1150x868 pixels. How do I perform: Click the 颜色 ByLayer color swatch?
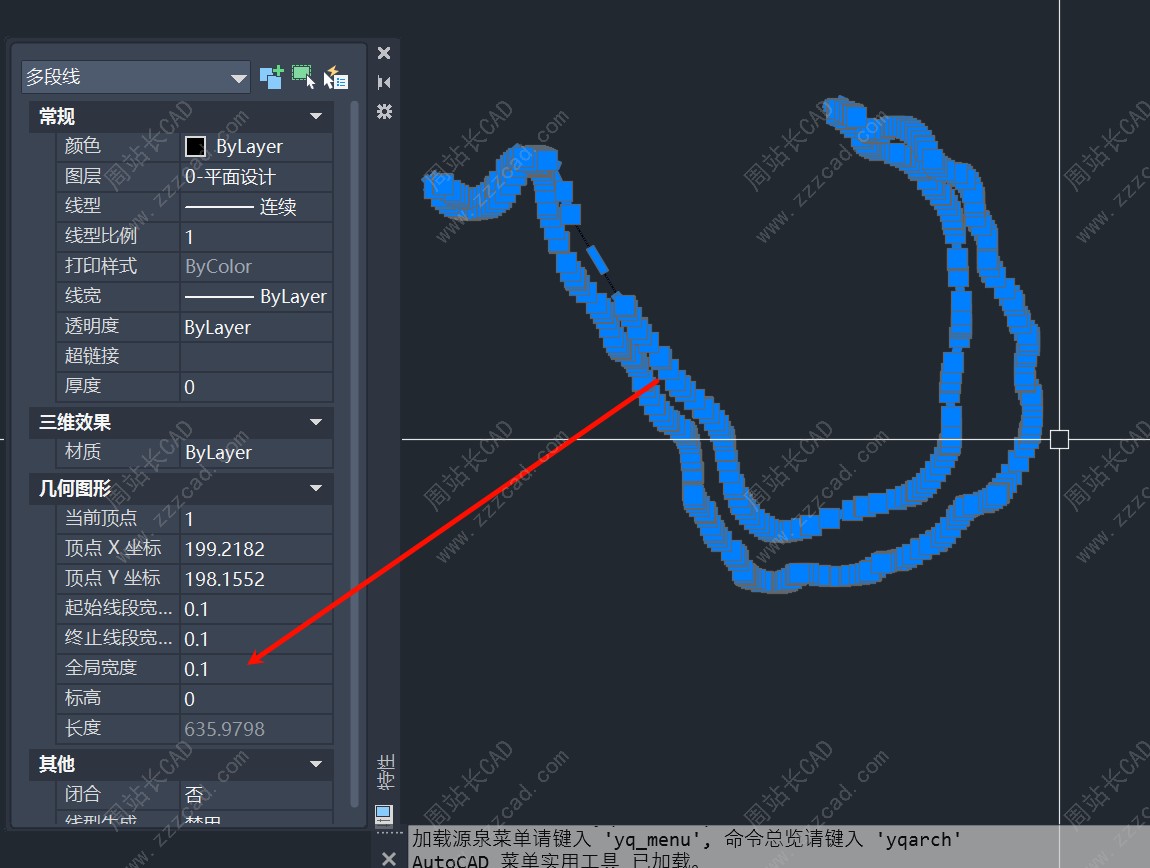click(x=195, y=147)
